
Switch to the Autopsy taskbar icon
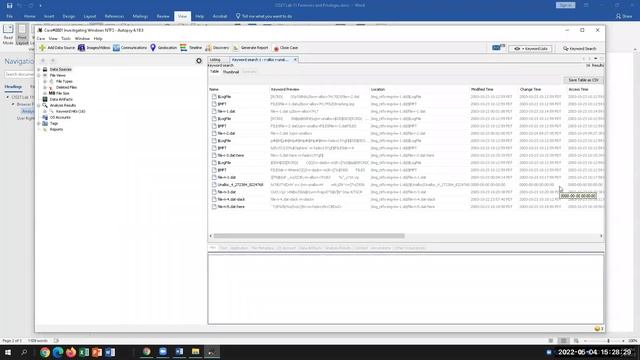212,352
